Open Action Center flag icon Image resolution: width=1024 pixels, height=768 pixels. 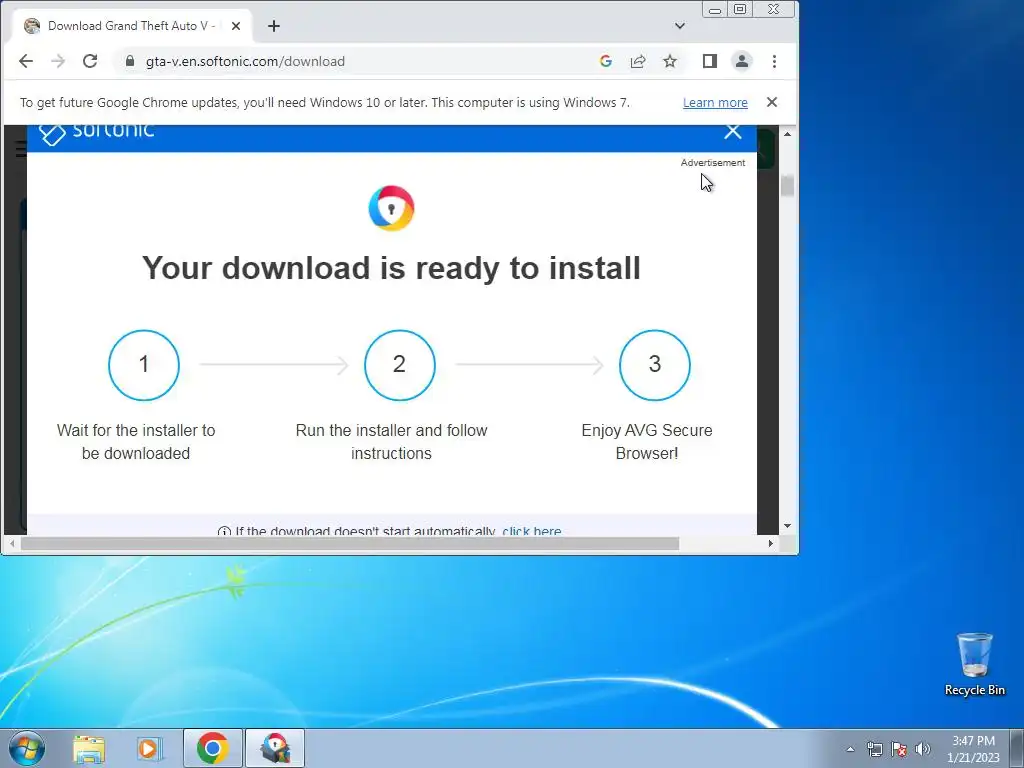[899, 749]
